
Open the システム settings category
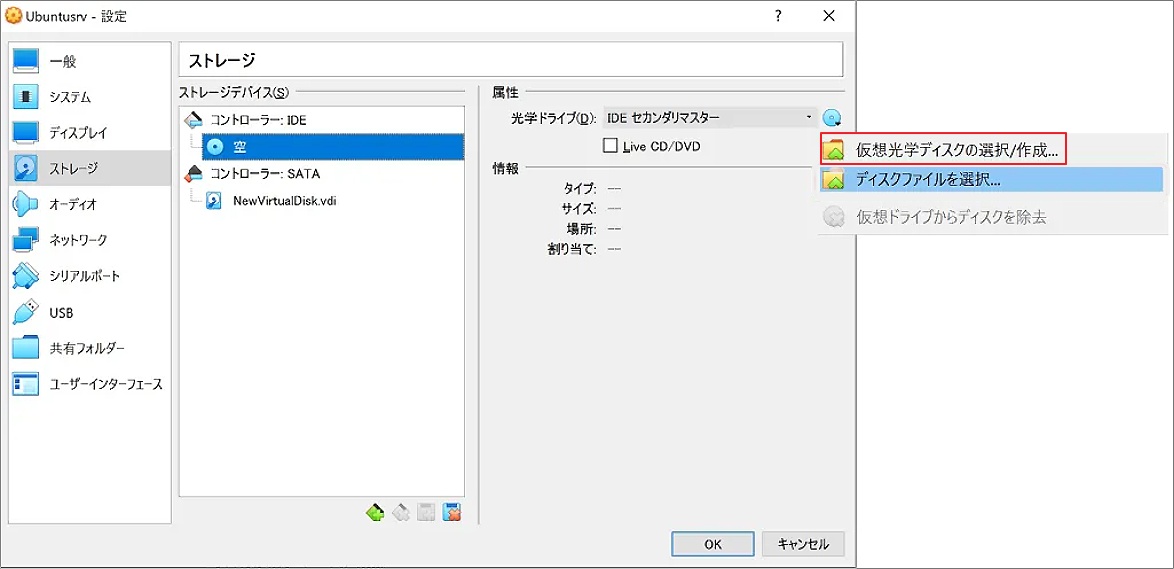pos(90,97)
